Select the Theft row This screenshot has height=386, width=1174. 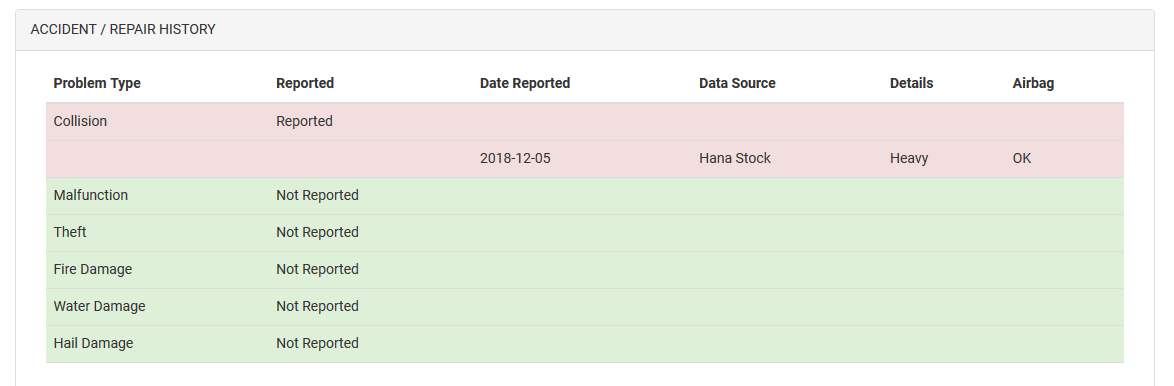(x=585, y=233)
